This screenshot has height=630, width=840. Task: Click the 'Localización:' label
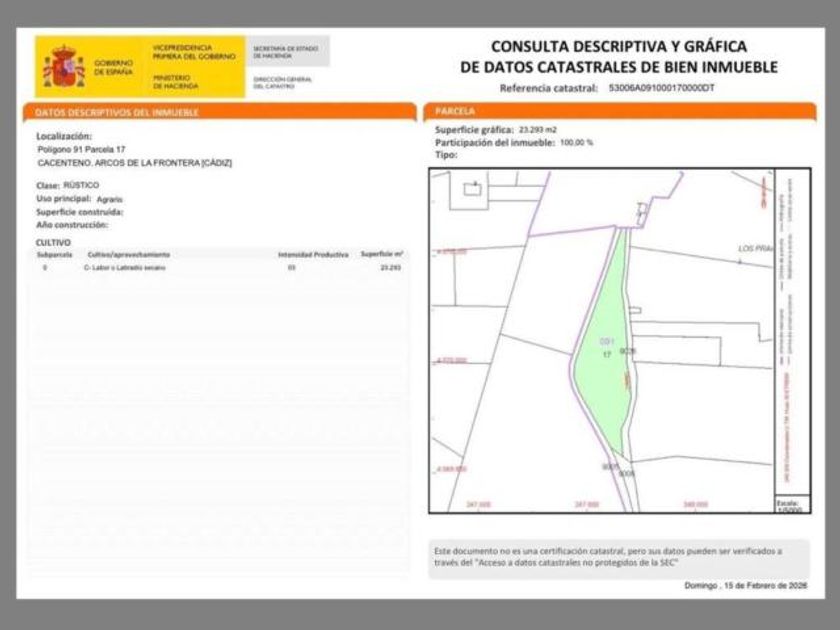(x=64, y=136)
